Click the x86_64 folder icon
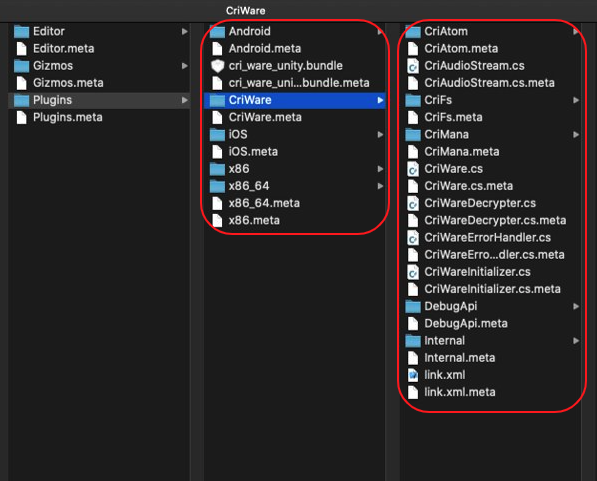Image resolution: width=597 pixels, height=481 pixels. (217, 186)
